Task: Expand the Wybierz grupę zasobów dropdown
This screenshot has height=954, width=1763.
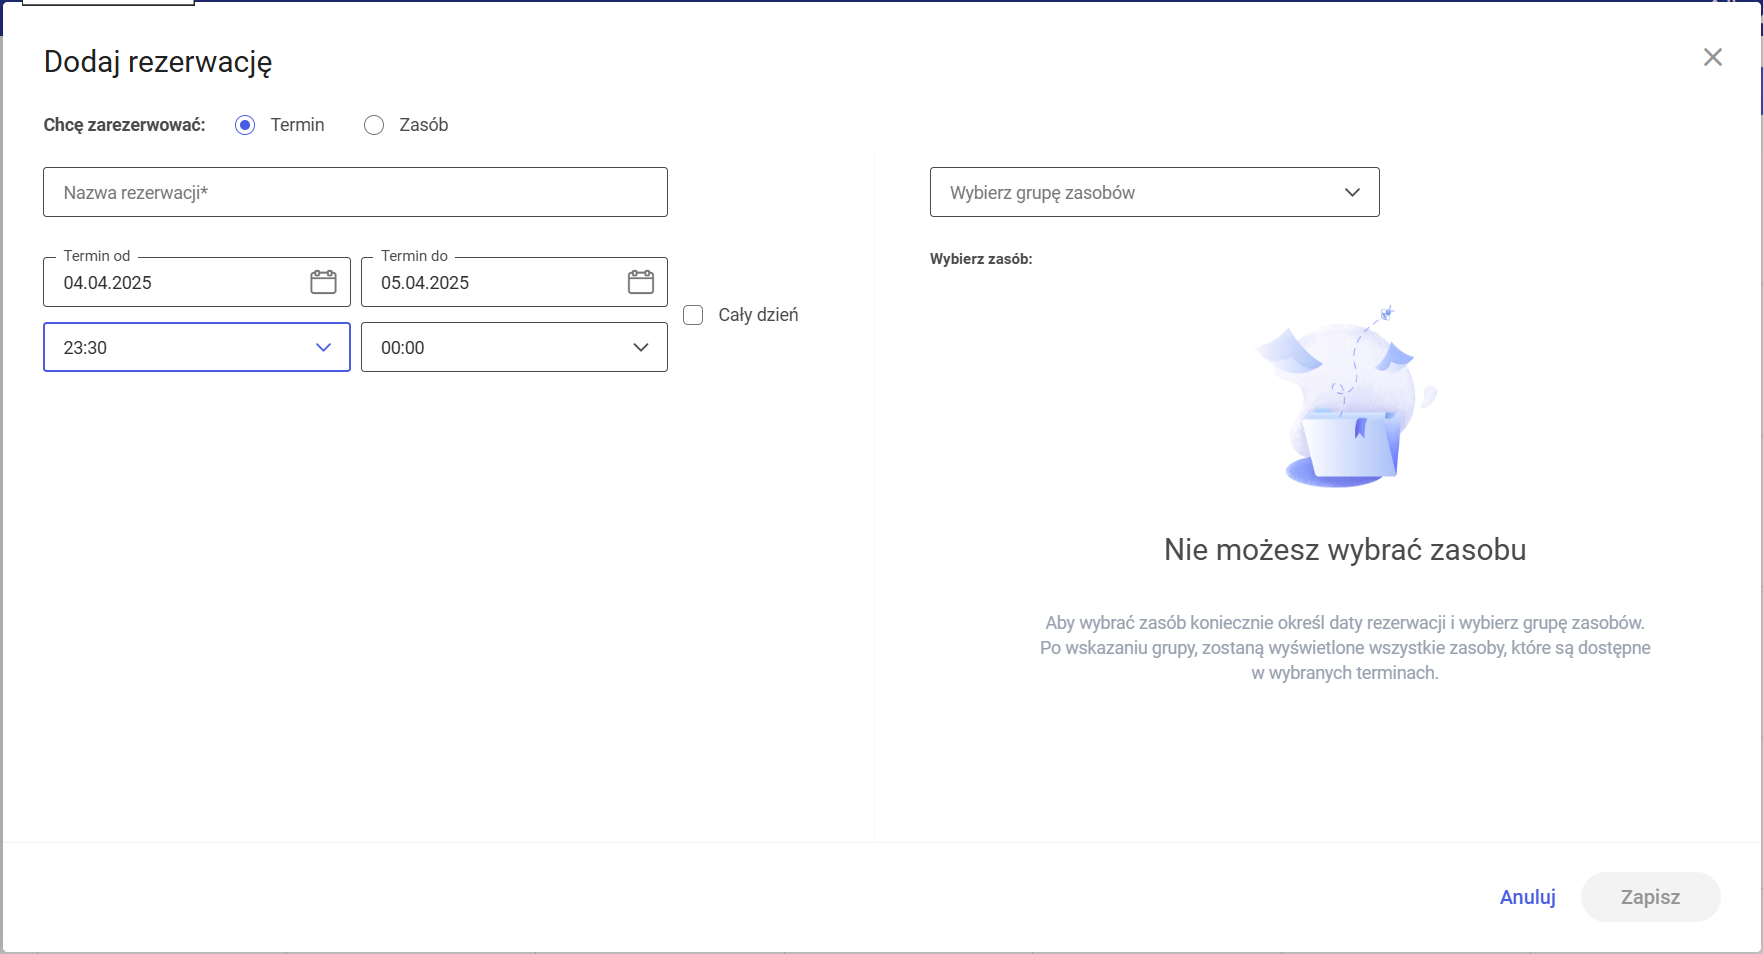Action: [x=1155, y=192]
